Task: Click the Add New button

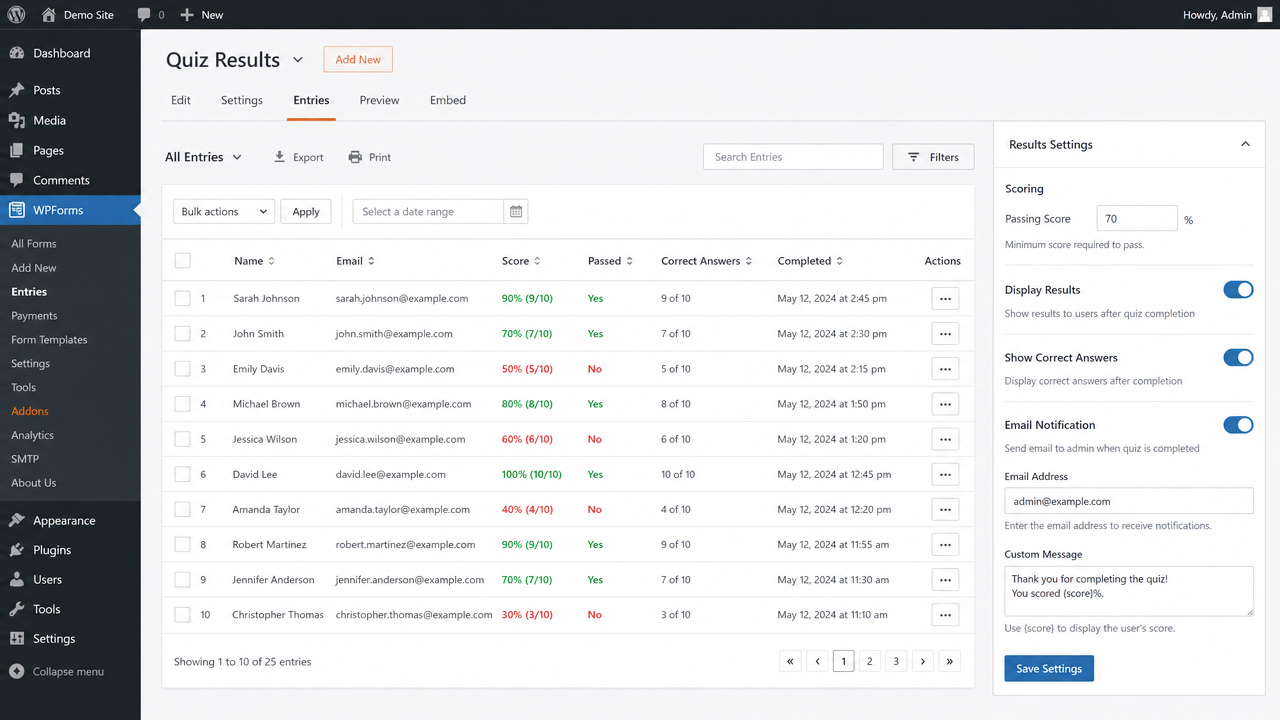Action: [358, 59]
